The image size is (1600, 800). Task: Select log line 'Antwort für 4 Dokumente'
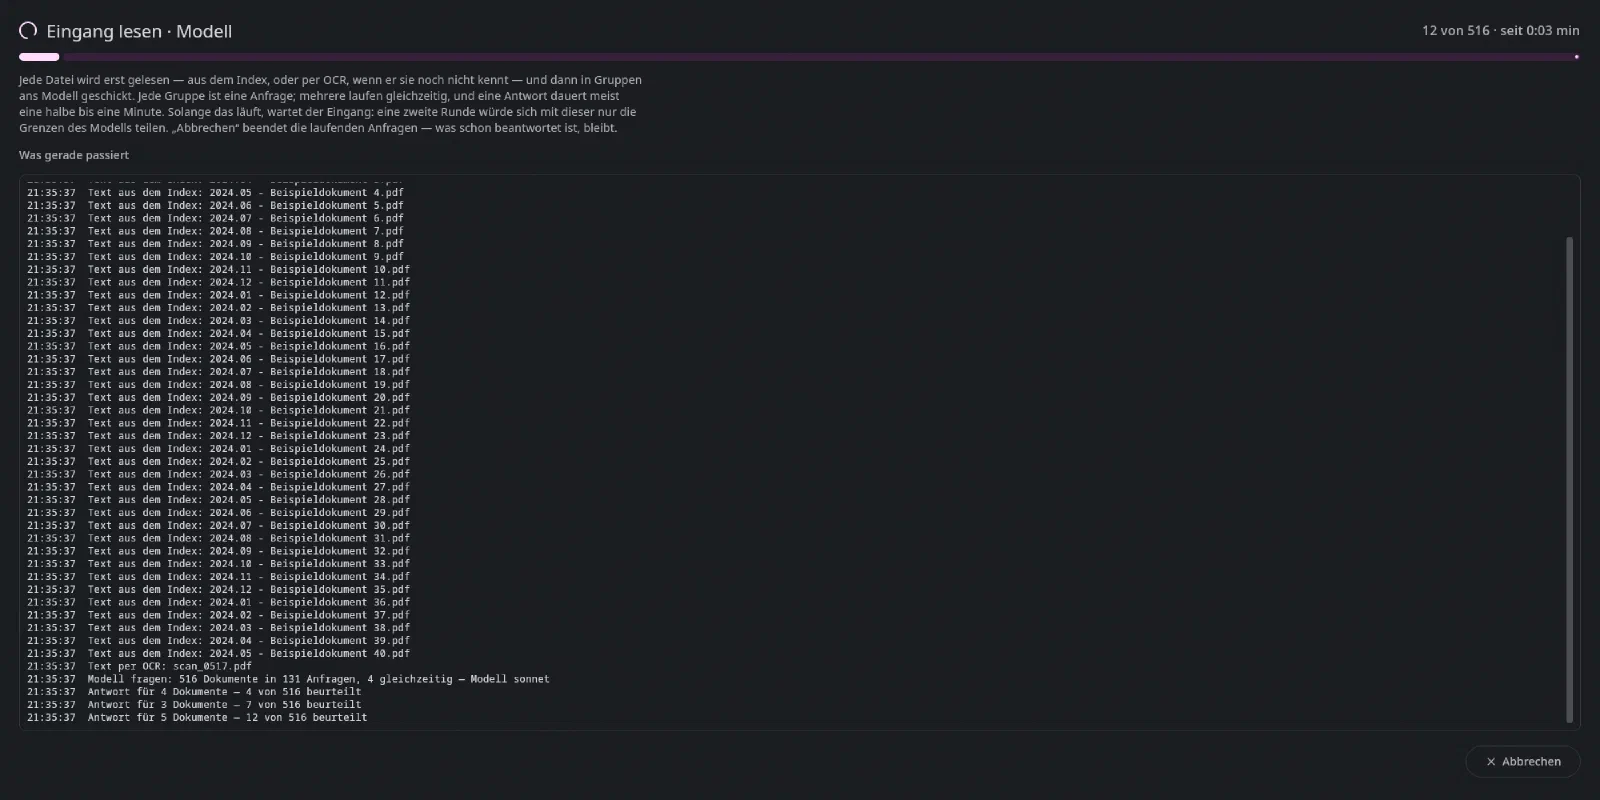point(194,692)
